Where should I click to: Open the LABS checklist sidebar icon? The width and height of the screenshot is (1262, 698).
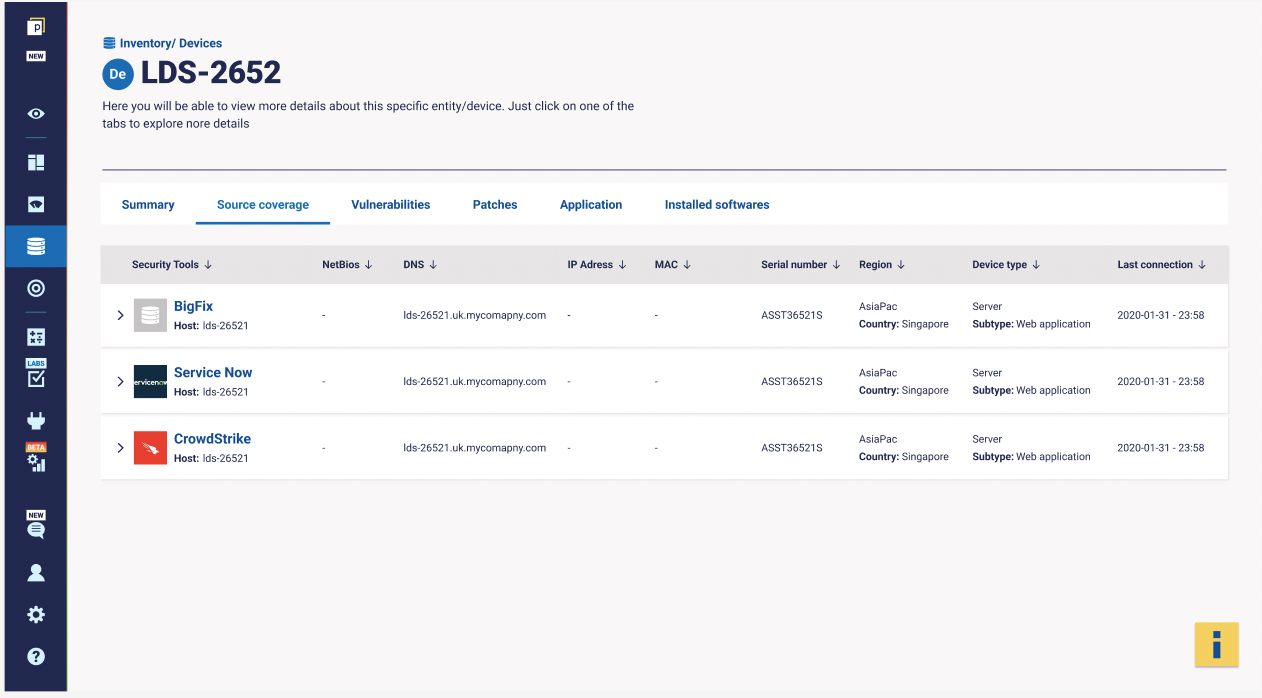tap(36, 373)
